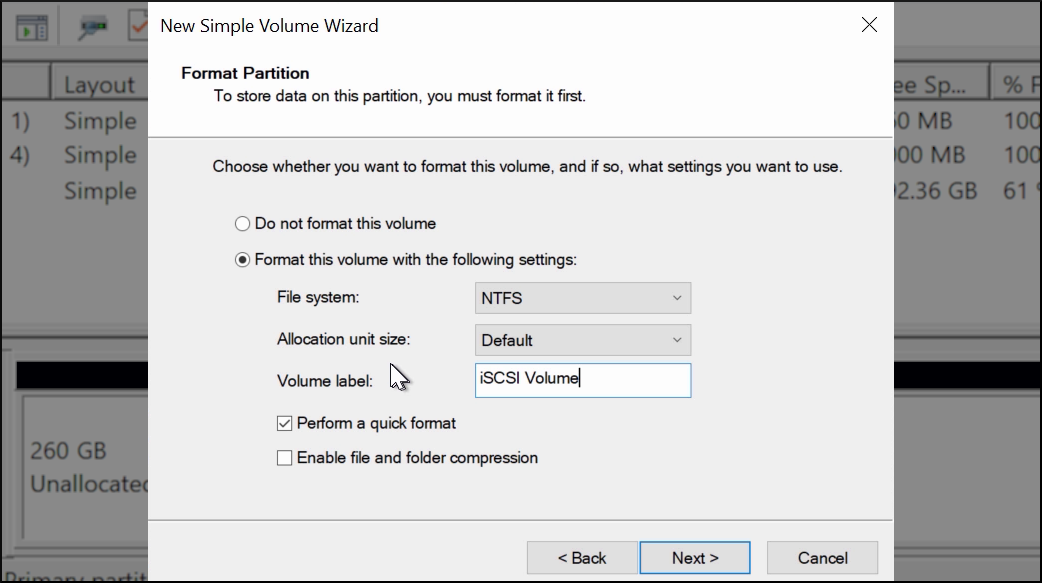Cancel the New Simple Volume Wizard
1042x583 pixels.
tap(822, 558)
